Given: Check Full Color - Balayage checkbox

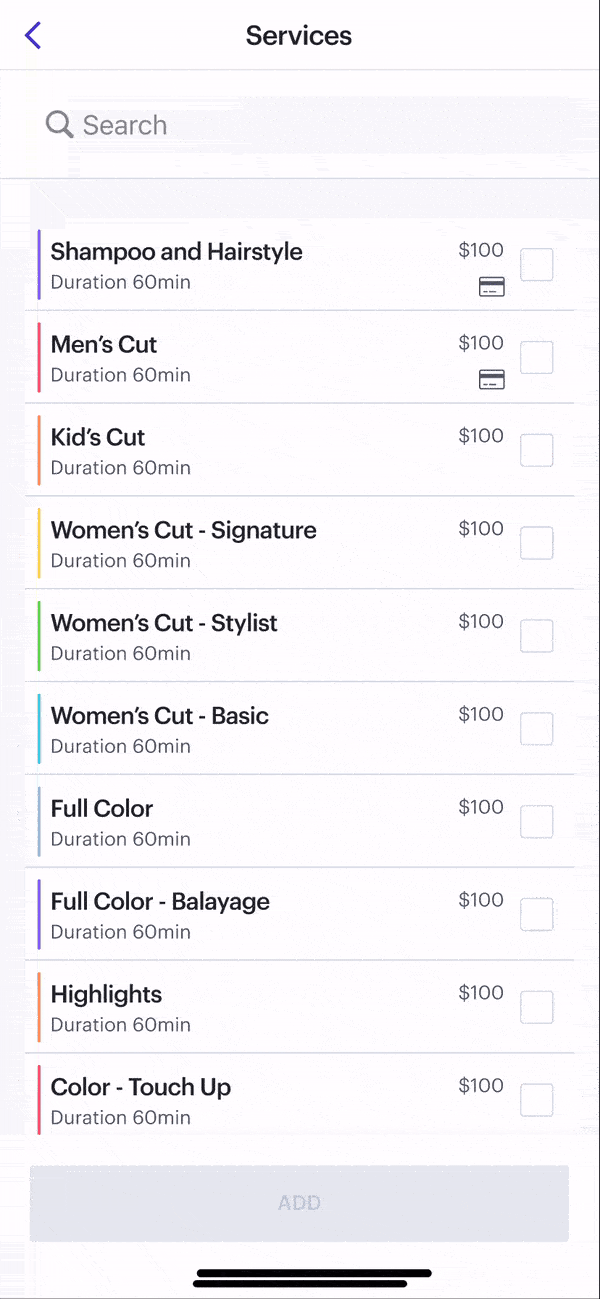Looking at the screenshot, I should [x=537, y=914].
